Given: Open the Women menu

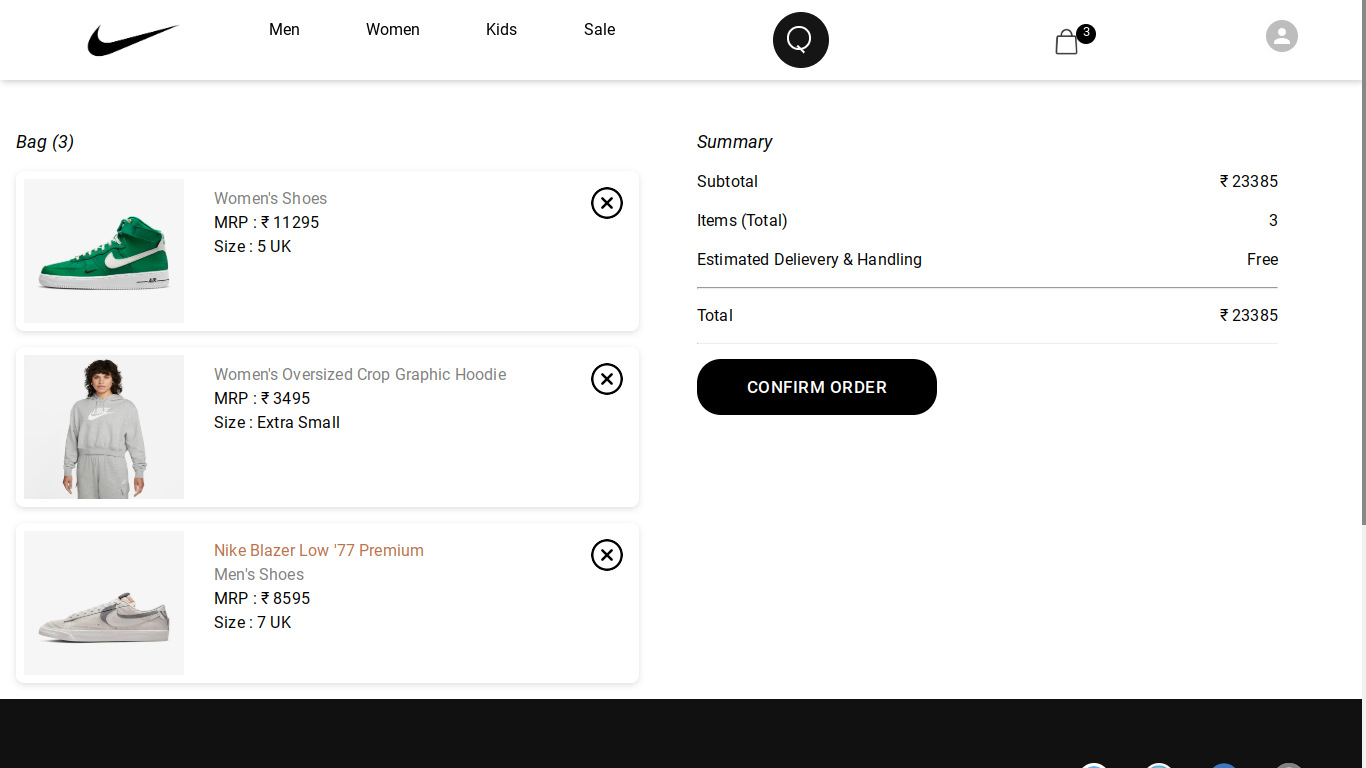Looking at the screenshot, I should (393, 30).
